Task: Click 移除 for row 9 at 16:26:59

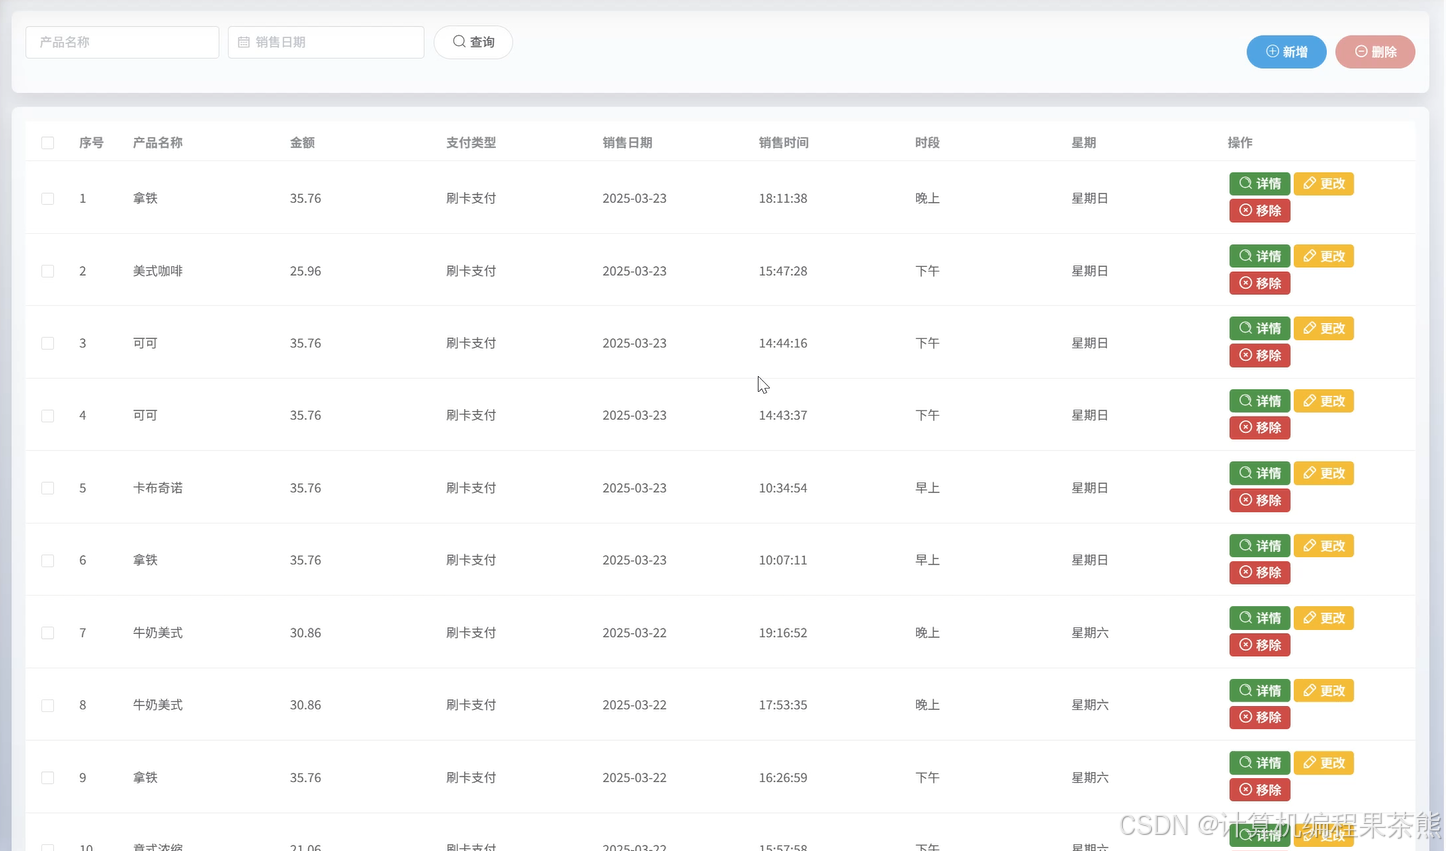Action: [x=1259, y=790]
